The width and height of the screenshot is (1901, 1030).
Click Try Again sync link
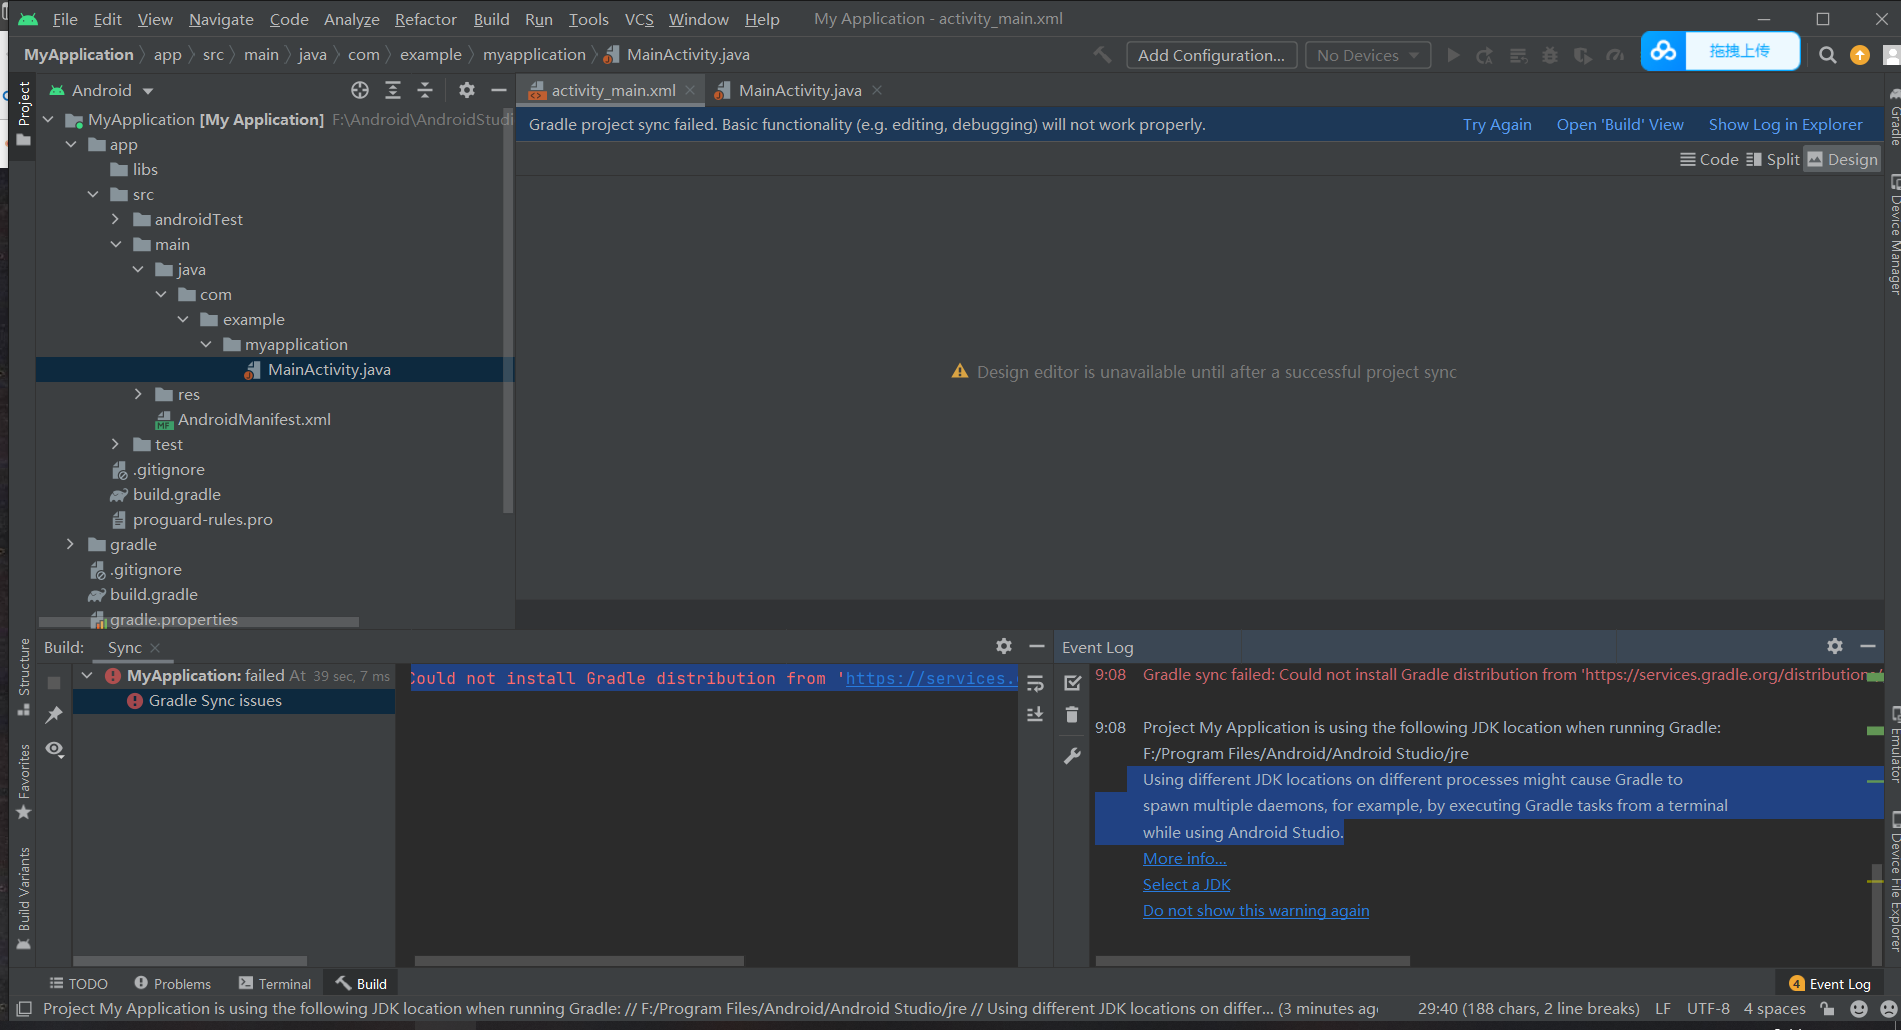click(1497, 124)
